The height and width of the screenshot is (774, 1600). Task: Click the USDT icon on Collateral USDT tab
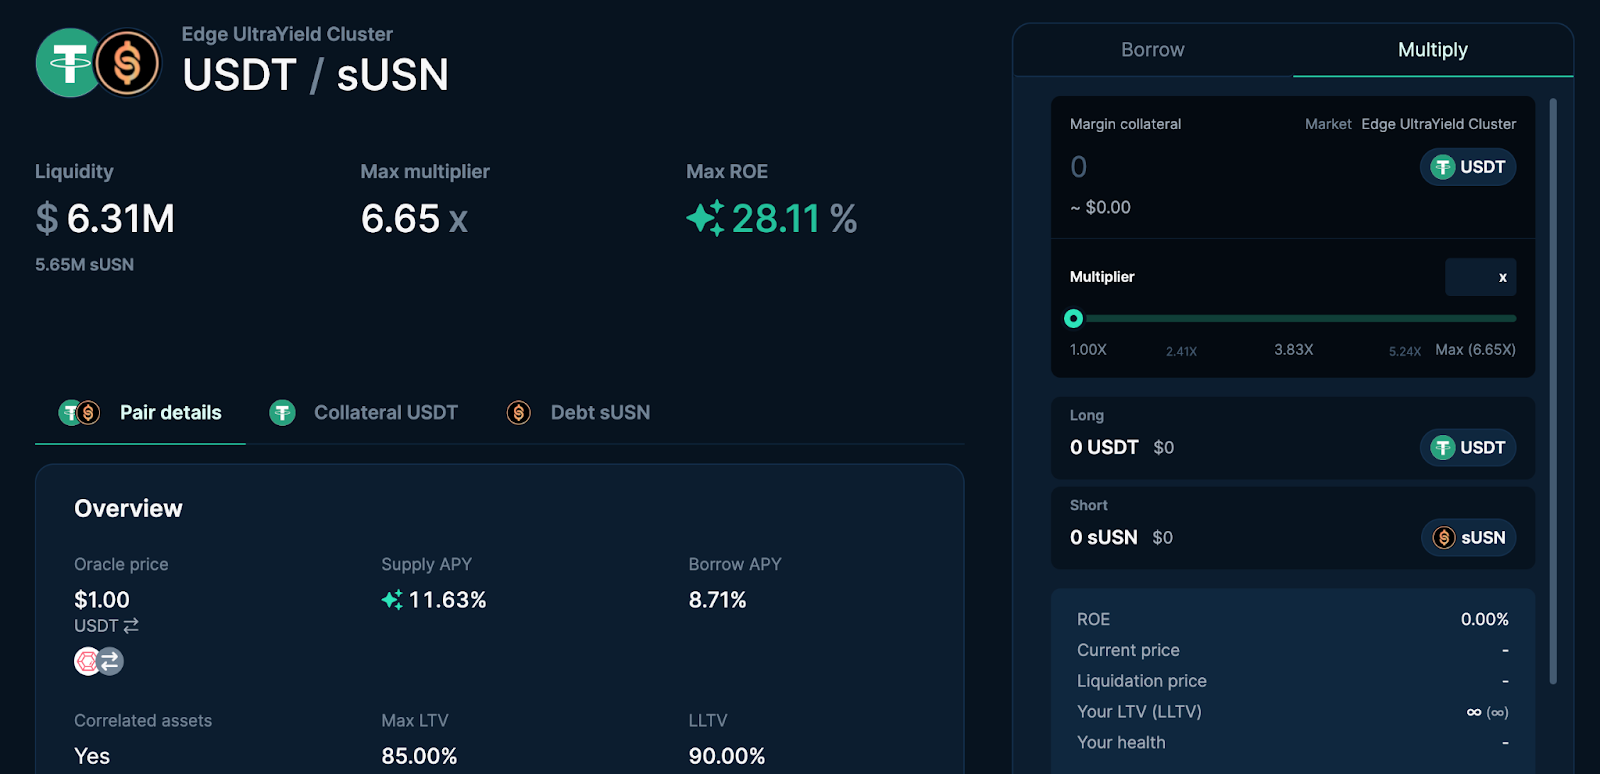tap(283, 412)
